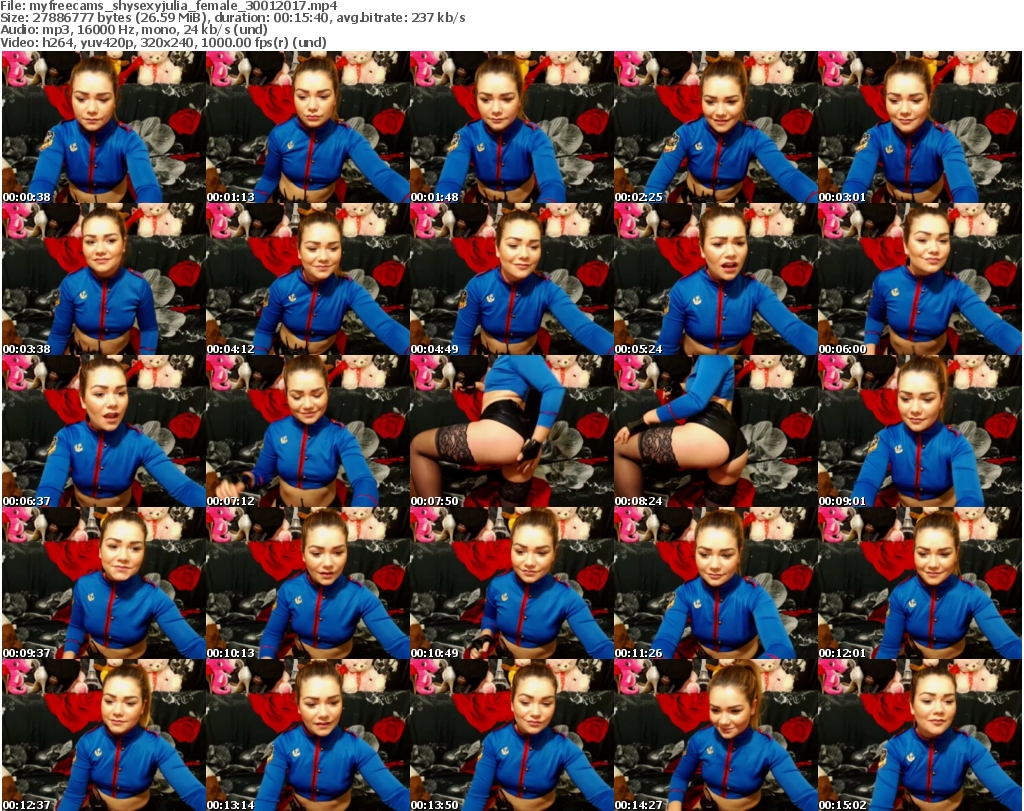Open the thumbnail labeled 00:11:26
The width and height of the screenshot is (1024, 811).
(x=716, y=583)
